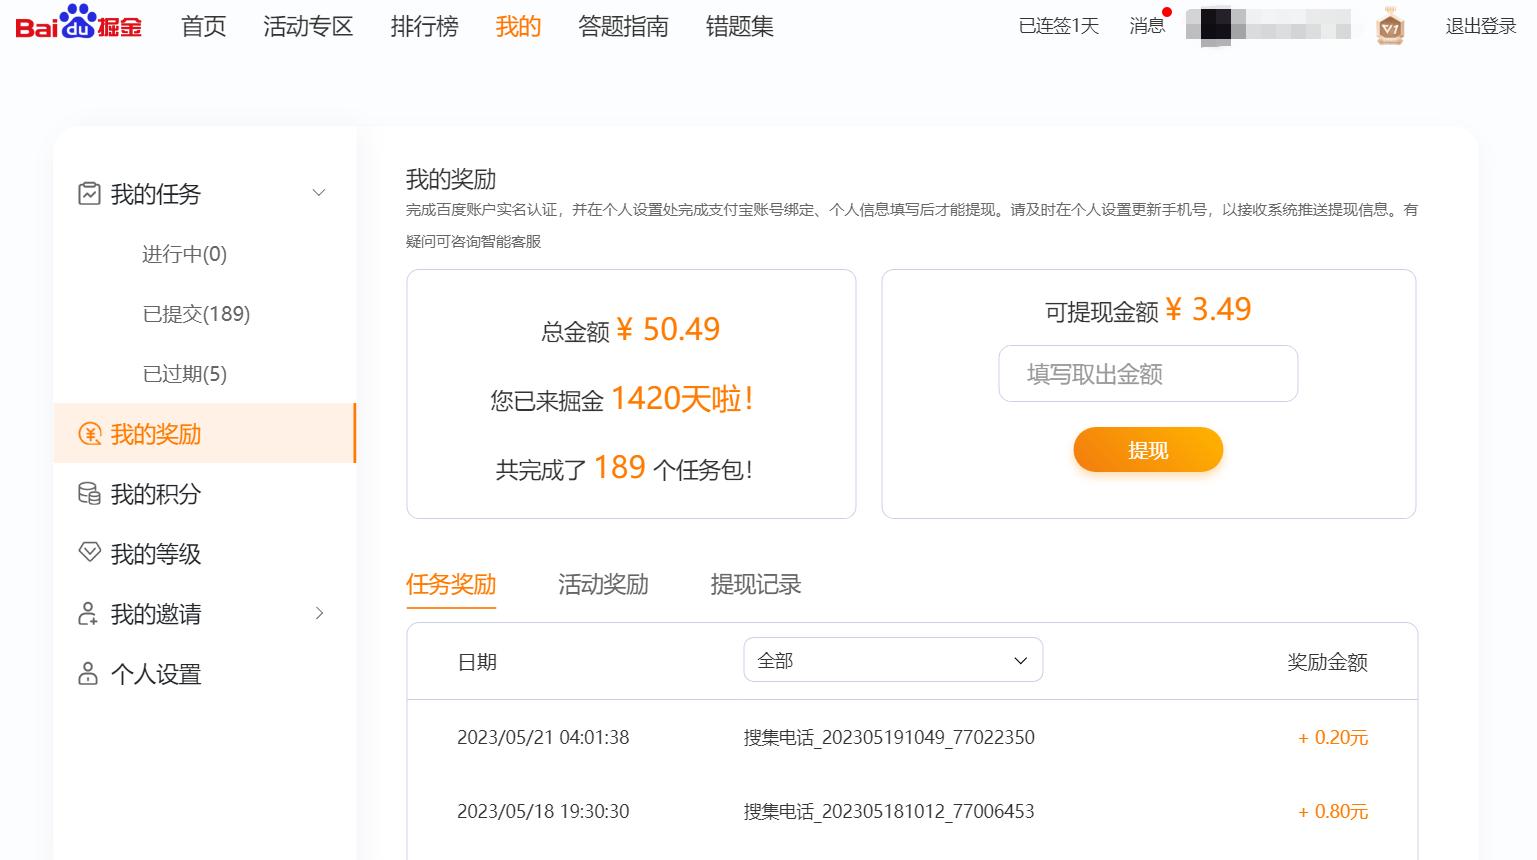This screenshot has width=1537, height=860.
Task: Click the V1 level badge
Action: tap(1390, 26)
